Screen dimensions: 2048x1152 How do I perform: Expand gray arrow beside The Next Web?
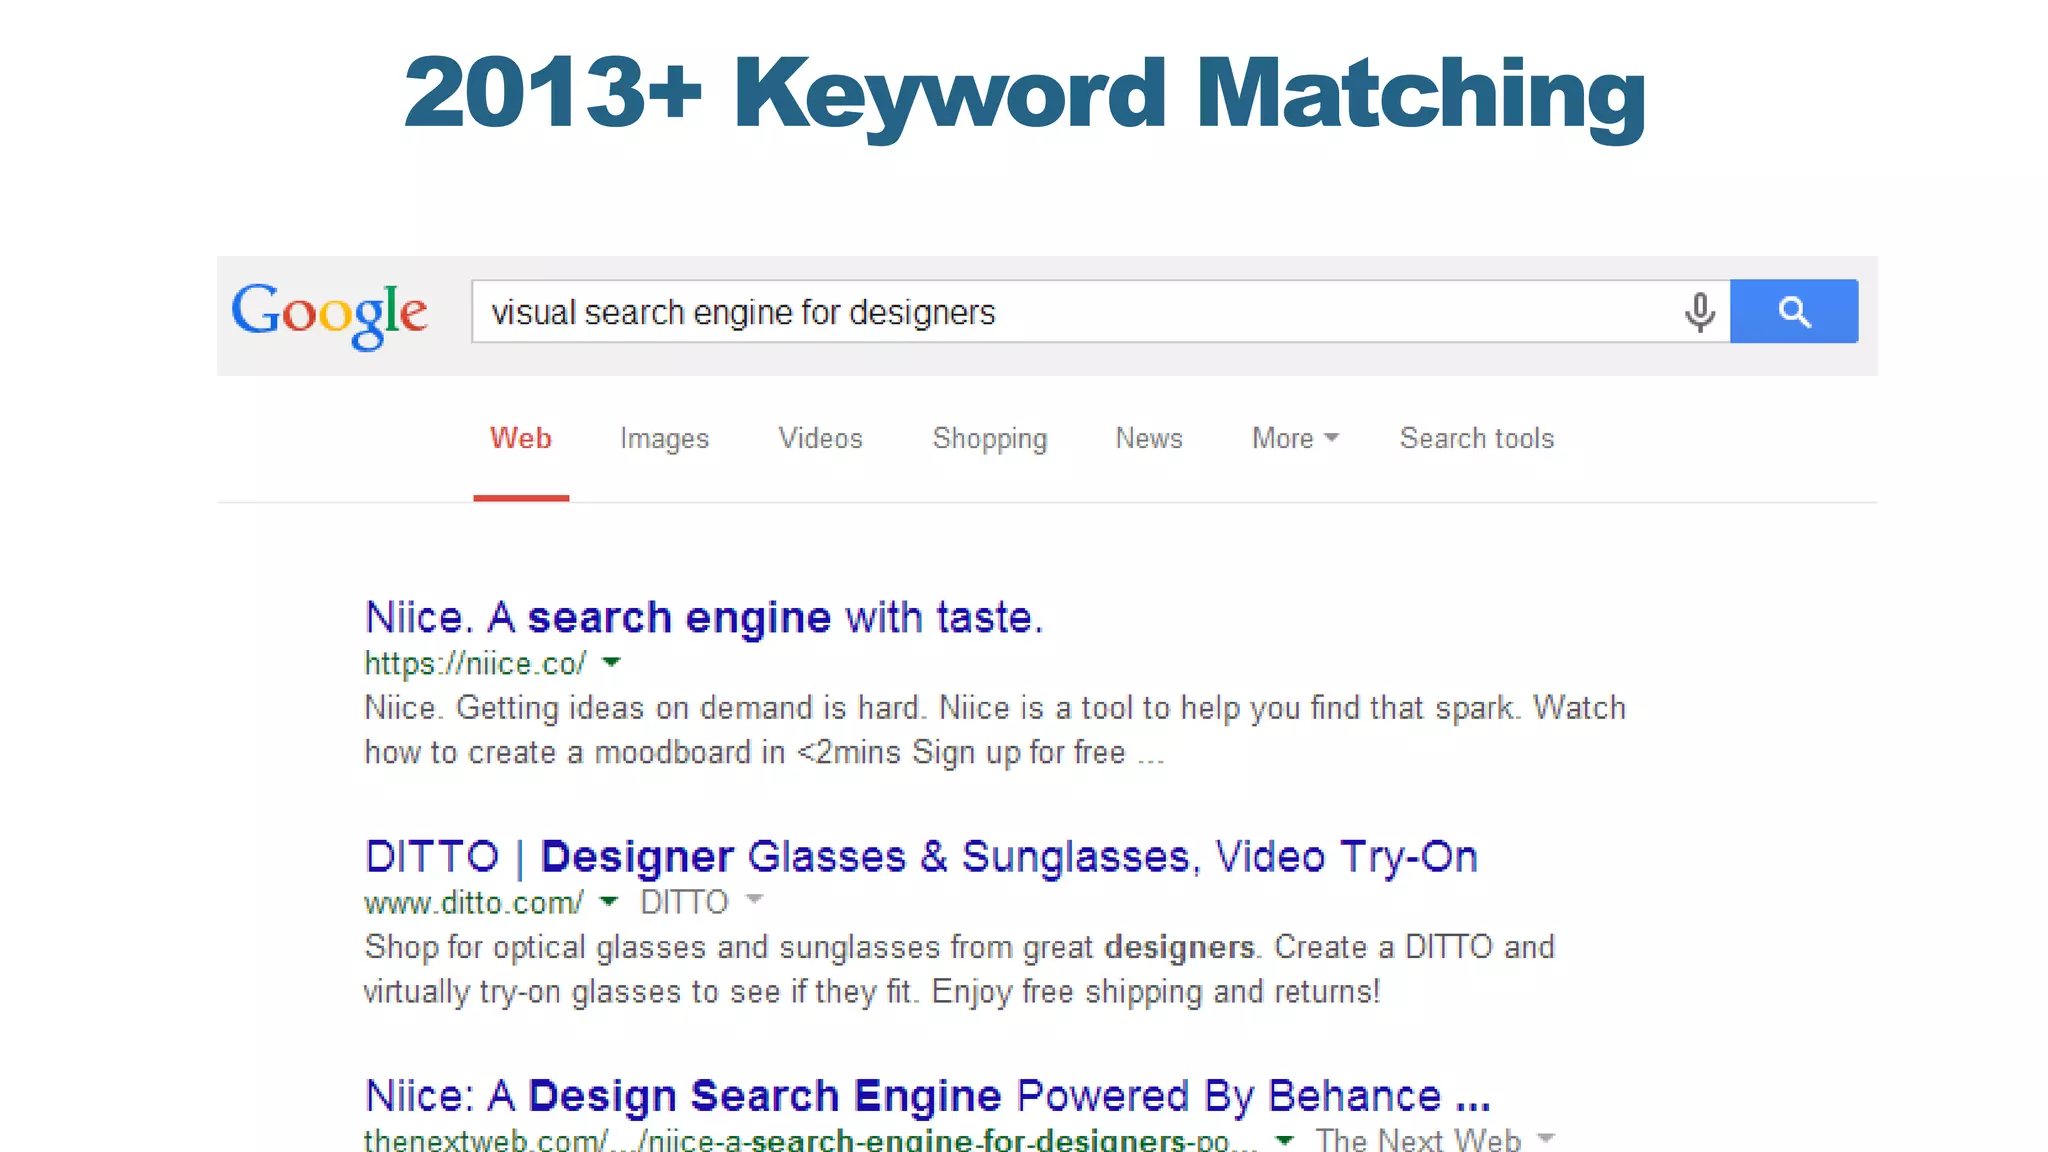coord(1546,1137)
